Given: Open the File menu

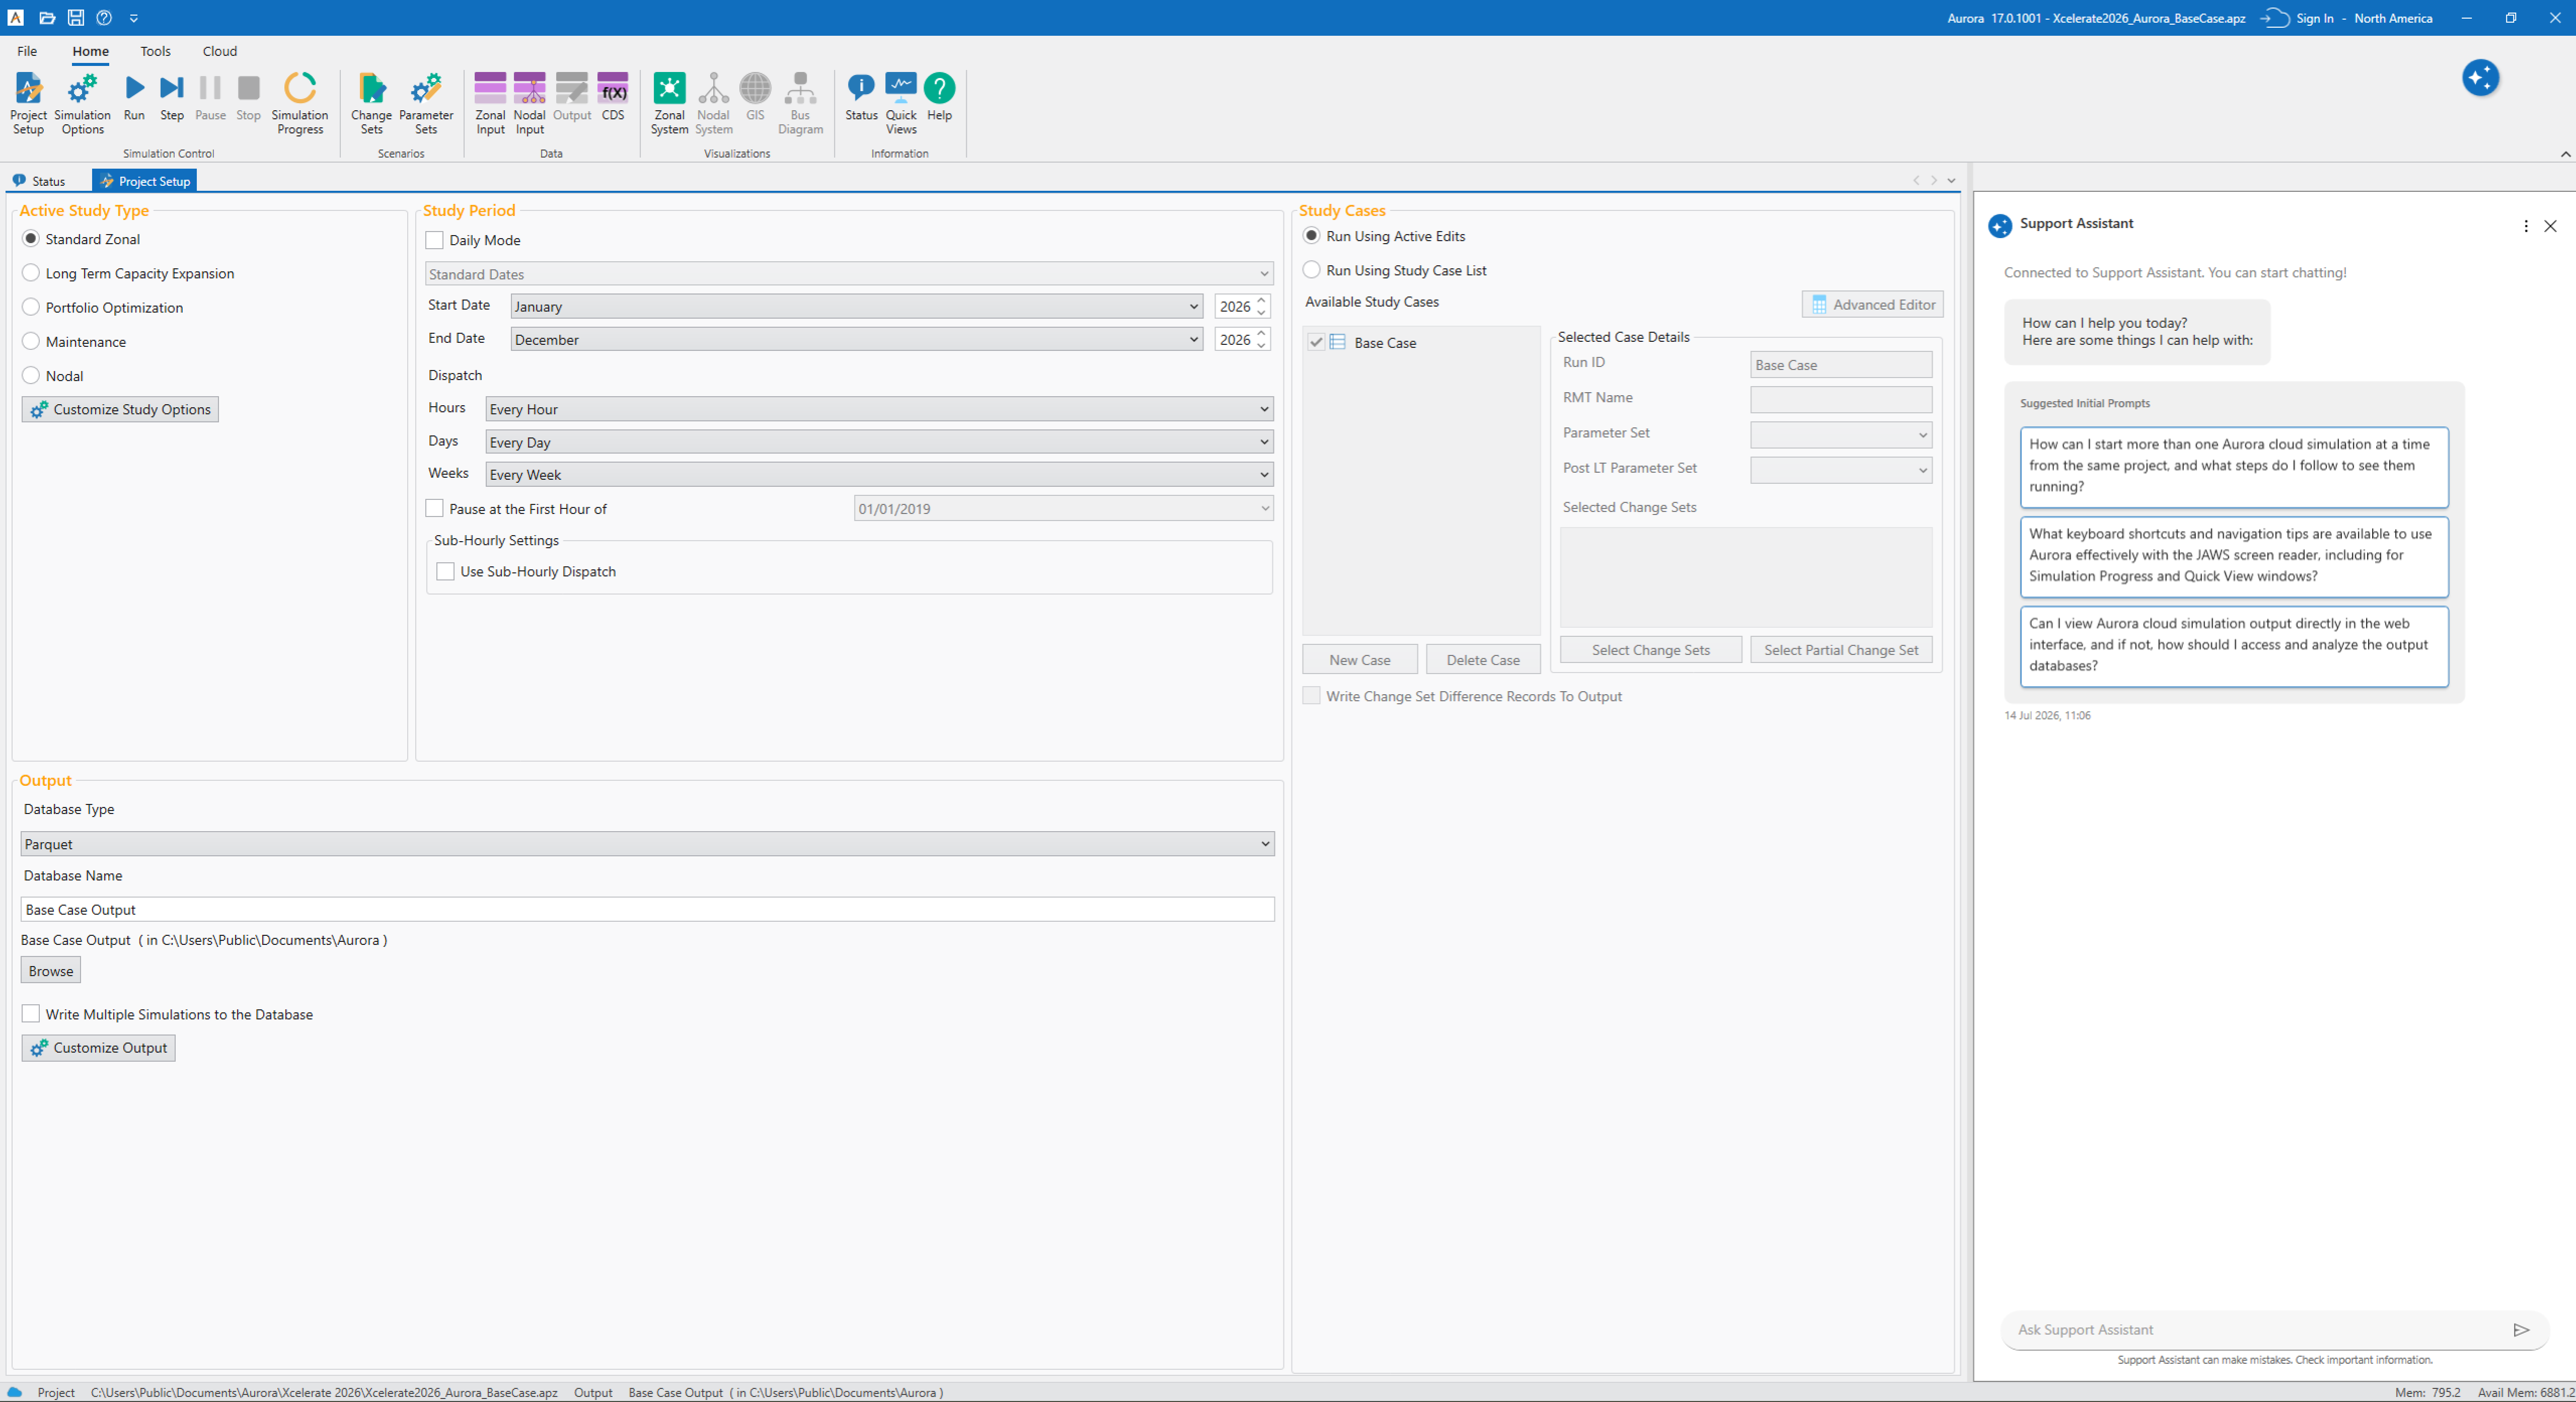Looking at the screenshot, I should click(x=27, y=51).
